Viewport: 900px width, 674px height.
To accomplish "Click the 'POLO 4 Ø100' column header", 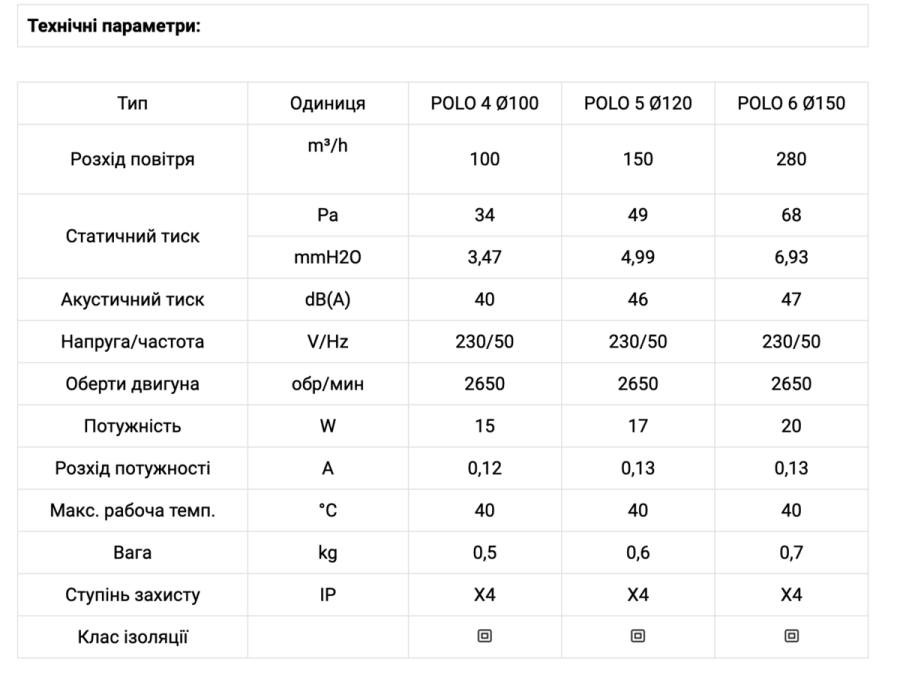I will coord(484,103).
